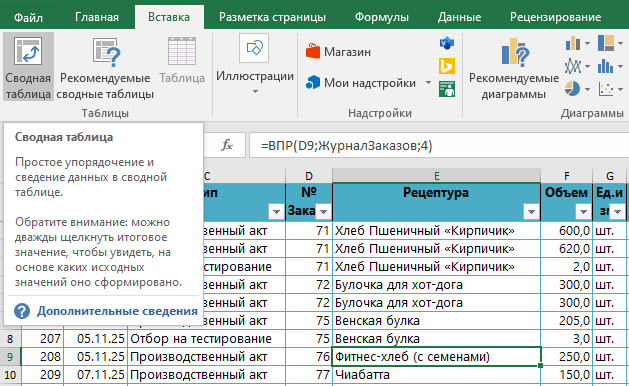Screen dimensions: 629x386
Task: Follow the Дополнительные сведения link
Action: tap(118, 311)
